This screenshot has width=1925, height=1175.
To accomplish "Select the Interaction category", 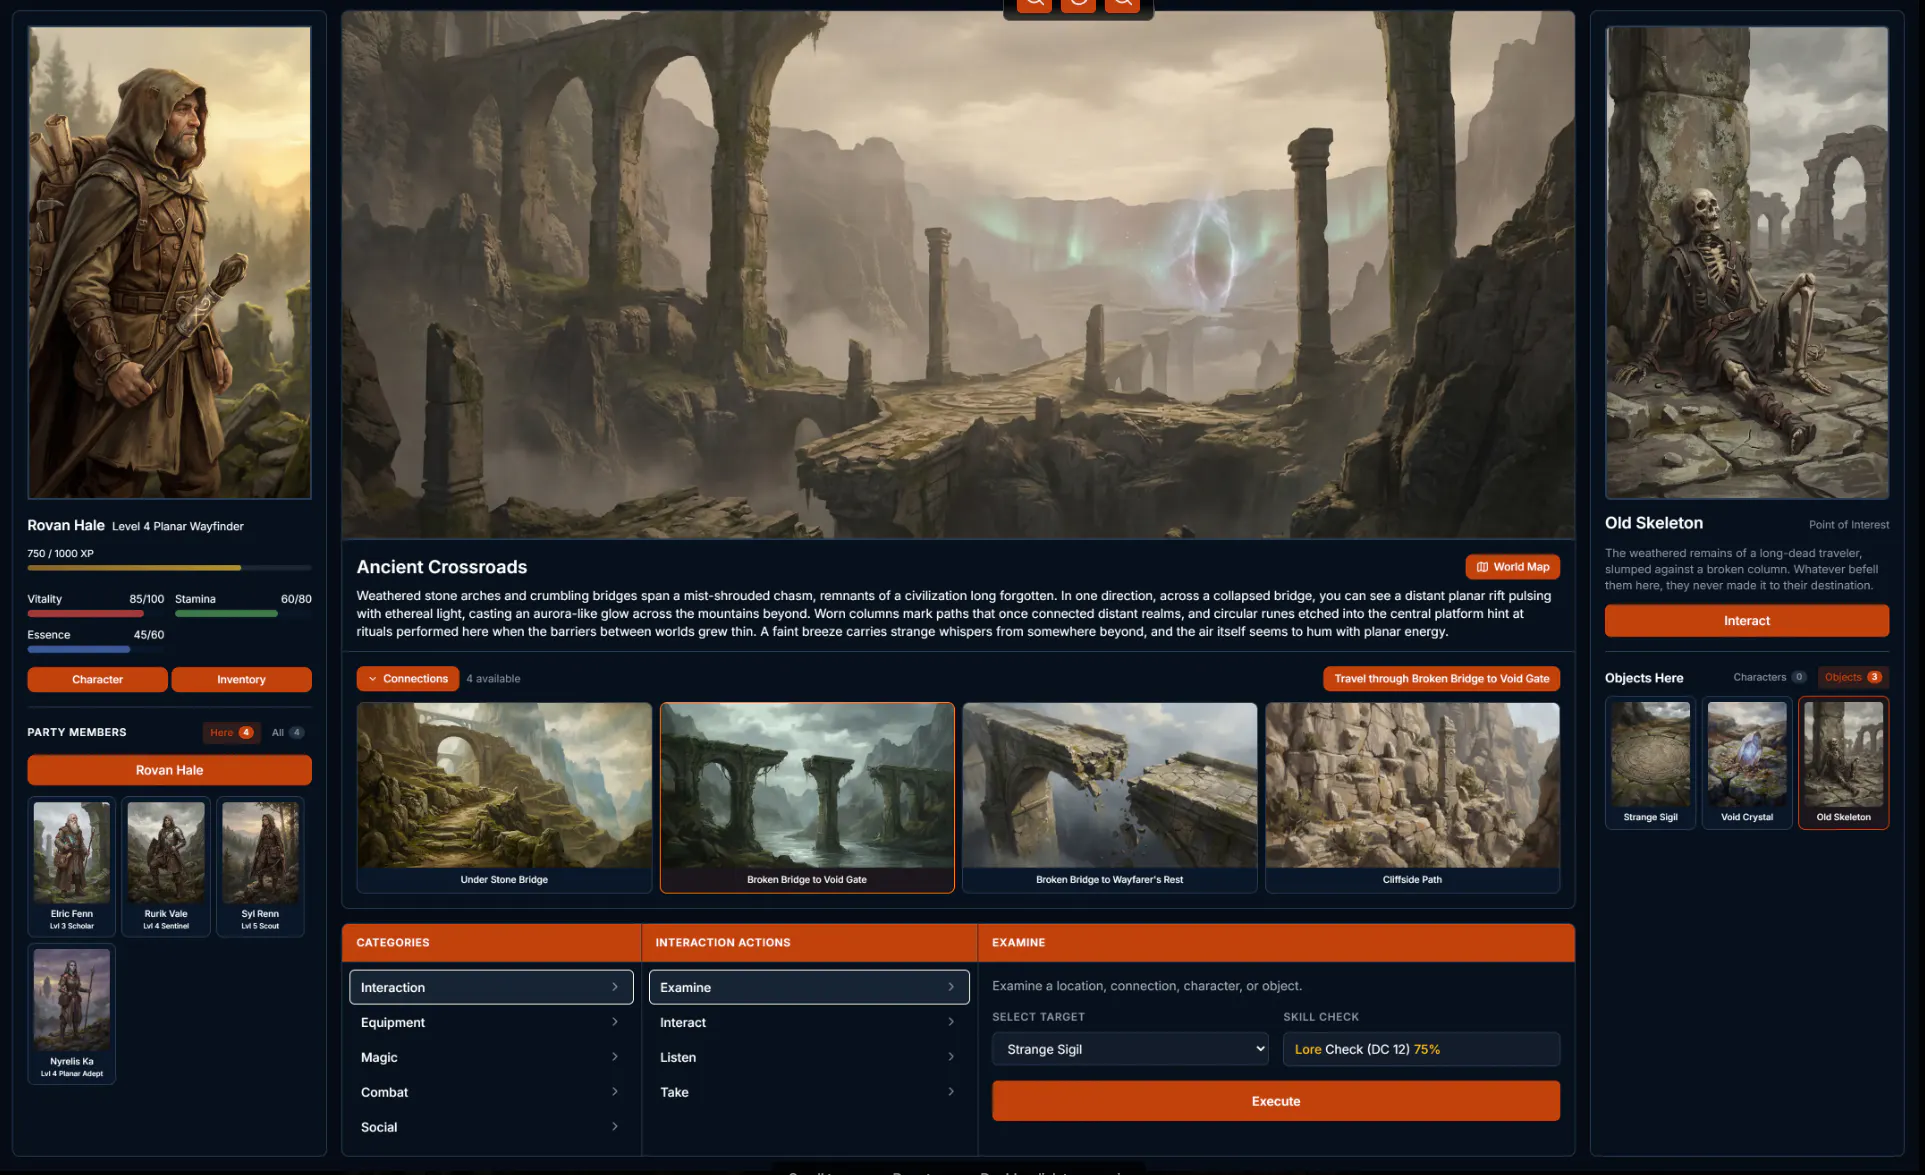I will (491, 987).
